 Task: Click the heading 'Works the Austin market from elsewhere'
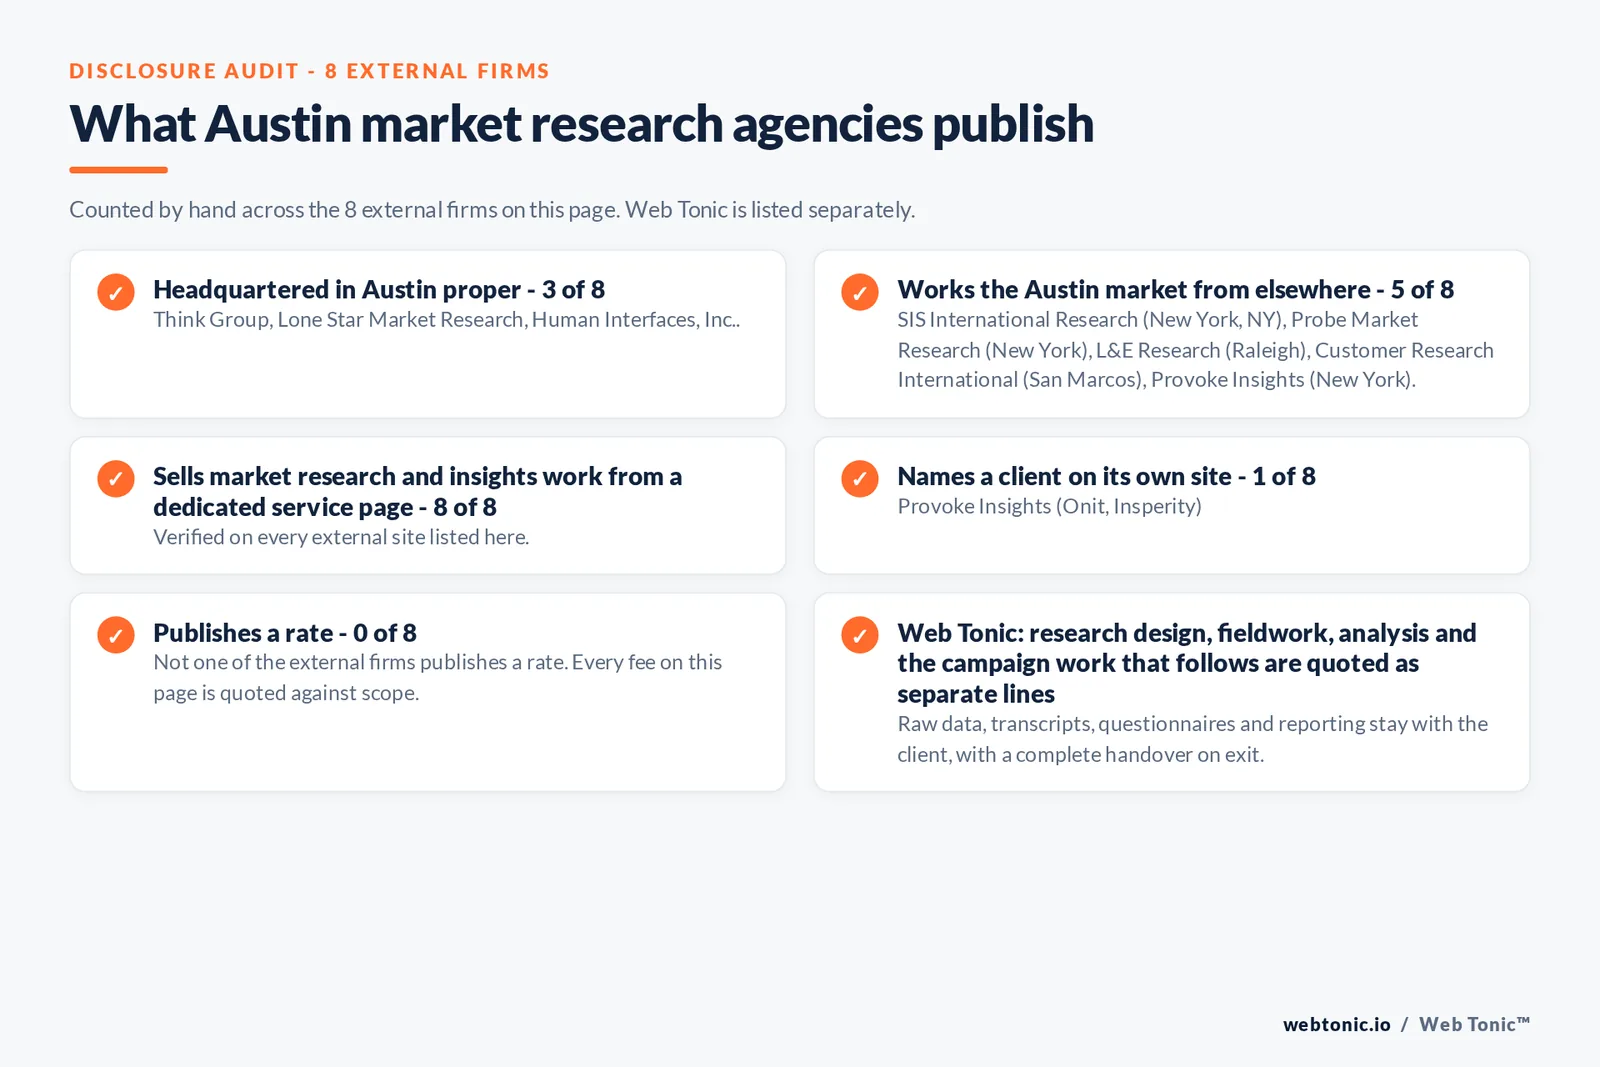[1176, 290]
